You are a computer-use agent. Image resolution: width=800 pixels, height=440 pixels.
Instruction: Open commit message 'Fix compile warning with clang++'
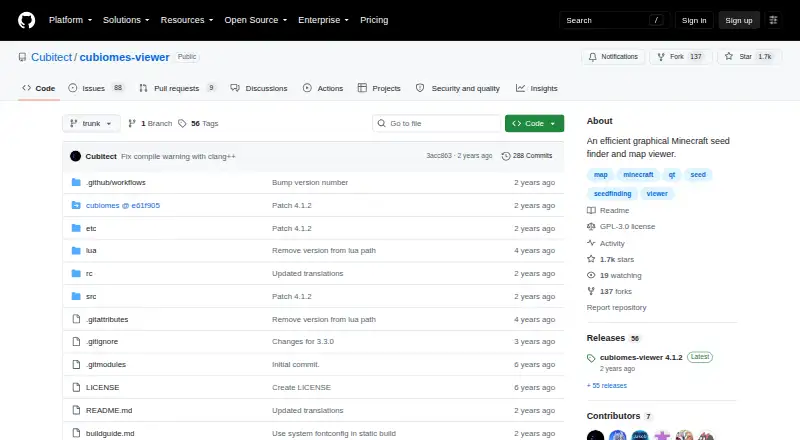pyautogui.click(x=178, y=156)
